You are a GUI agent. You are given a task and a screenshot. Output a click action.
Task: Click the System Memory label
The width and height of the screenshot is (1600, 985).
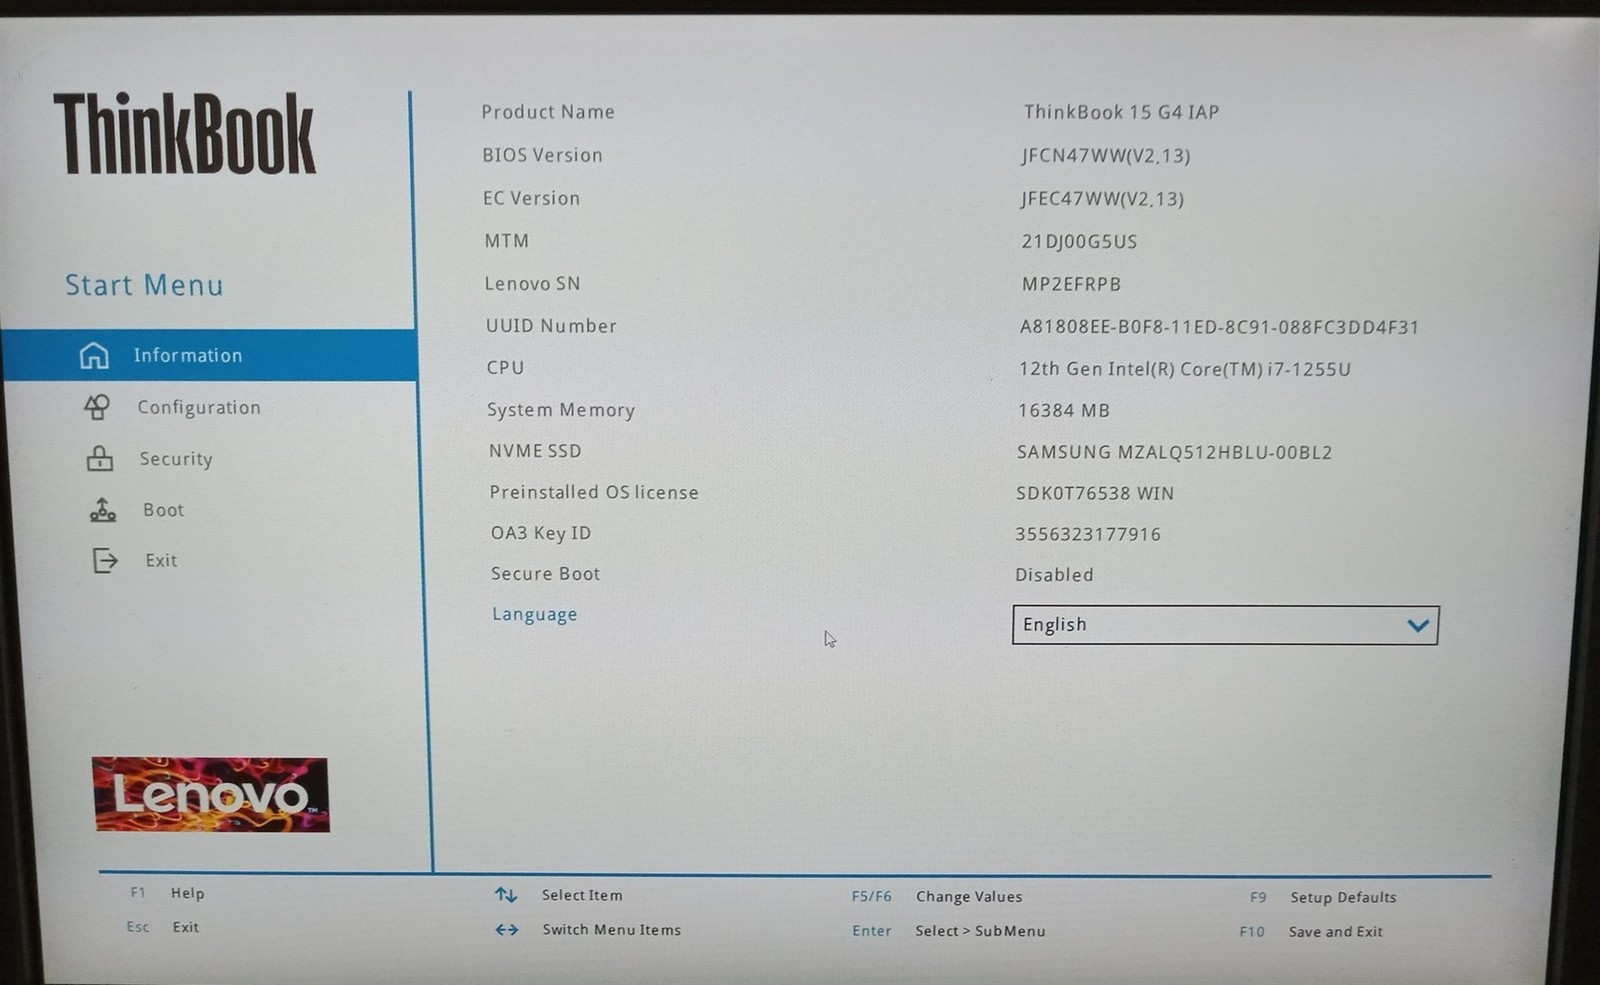point(561,410)
